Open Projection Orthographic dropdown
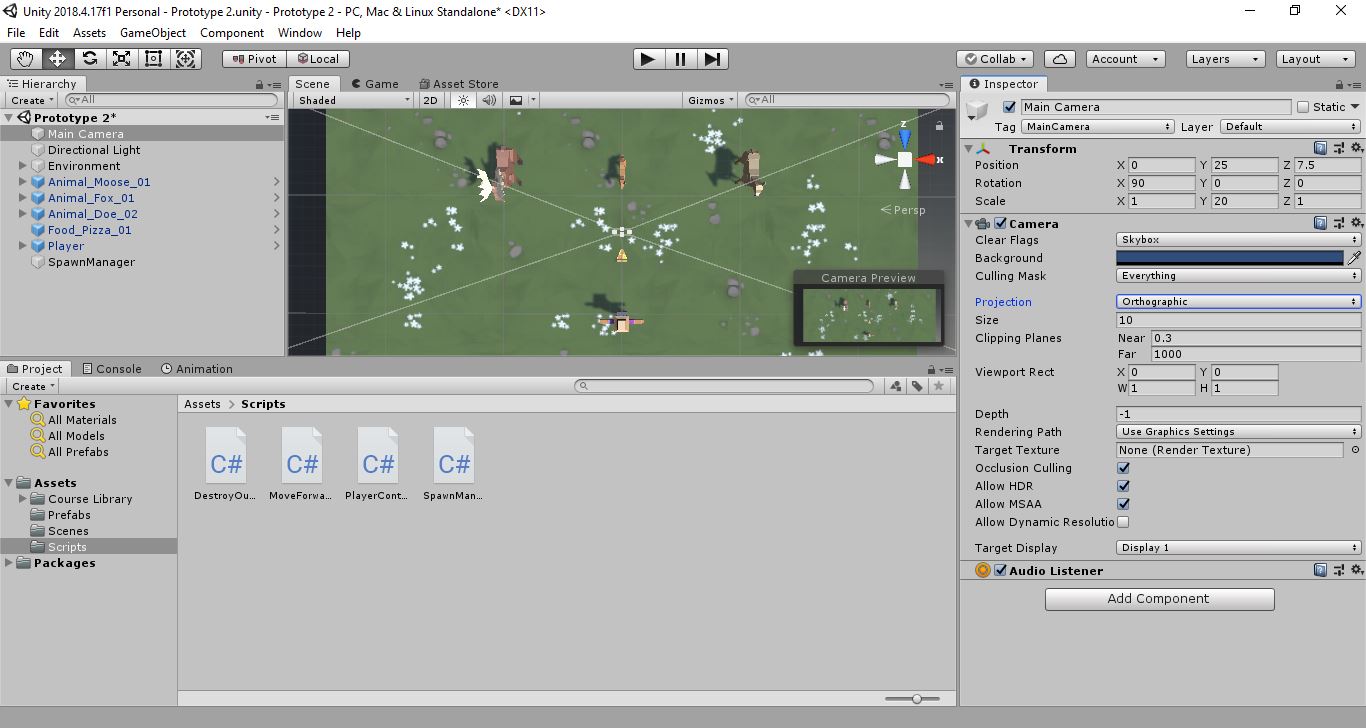The height and width of the screenshot is (728, 1366). coord(1238,302)
